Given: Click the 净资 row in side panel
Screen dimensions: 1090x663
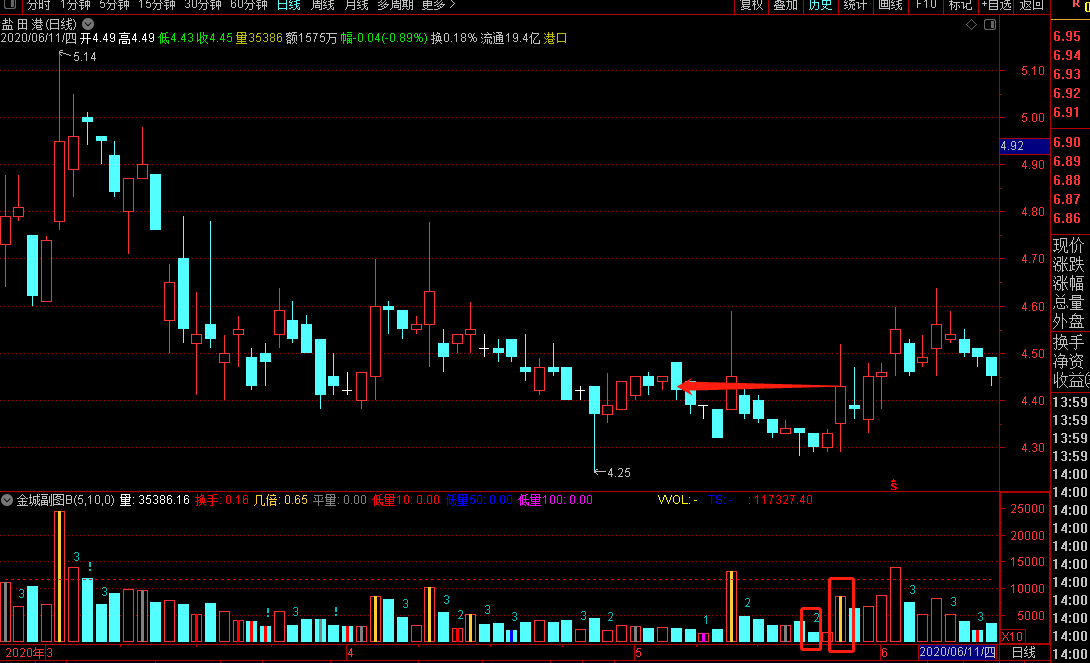Looking at the screenshot, I should (x=1068, y=361).
